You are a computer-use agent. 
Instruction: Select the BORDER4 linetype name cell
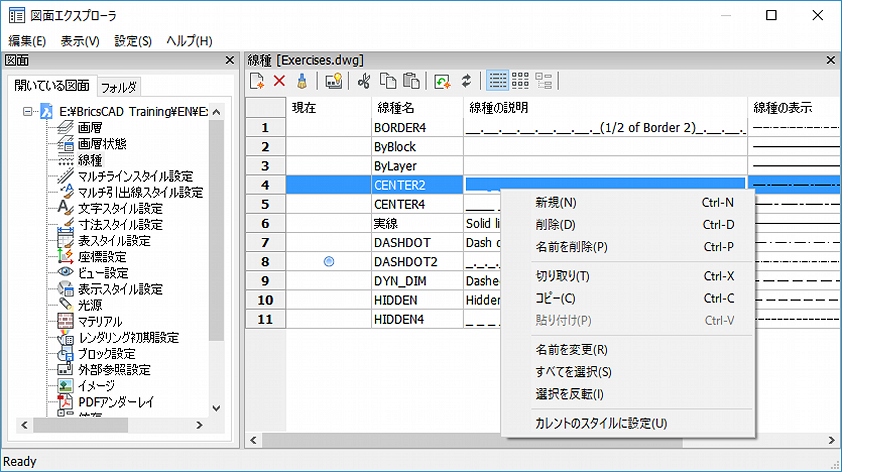click(417, 128)
